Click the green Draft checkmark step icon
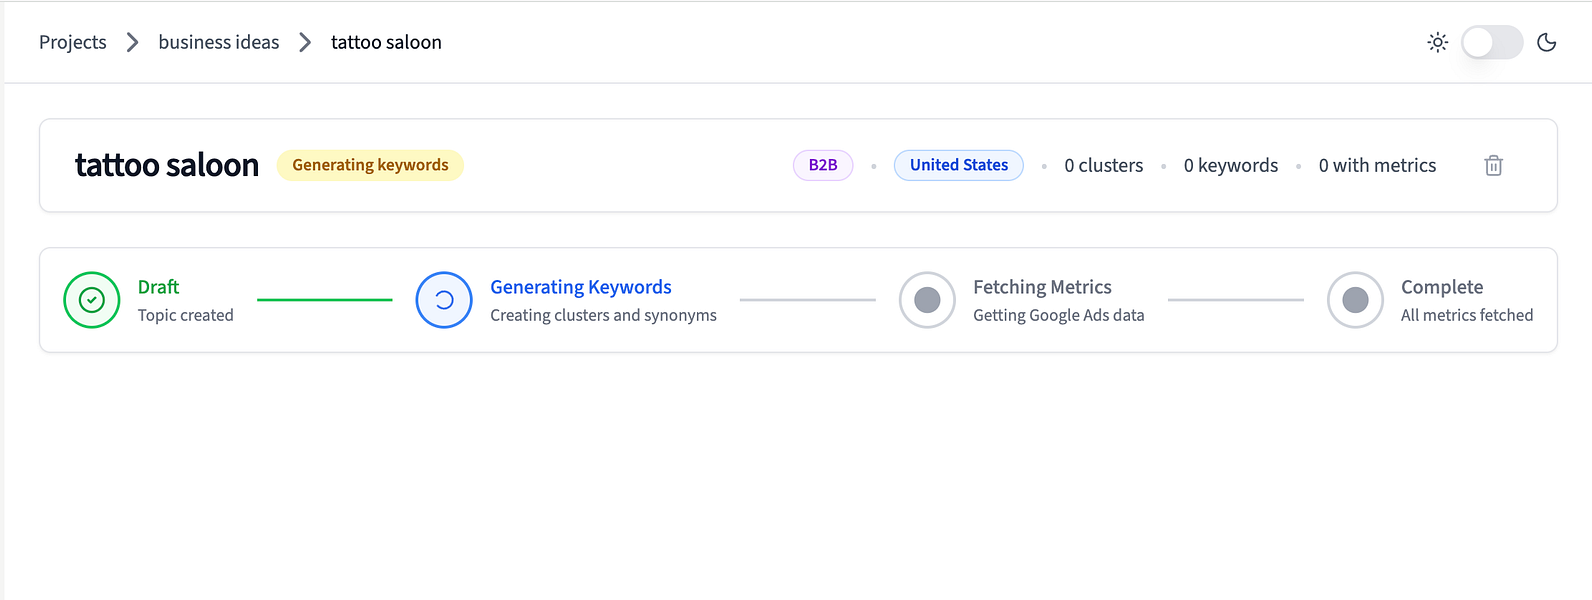The image size is (1592, 600). coord(92,300)
